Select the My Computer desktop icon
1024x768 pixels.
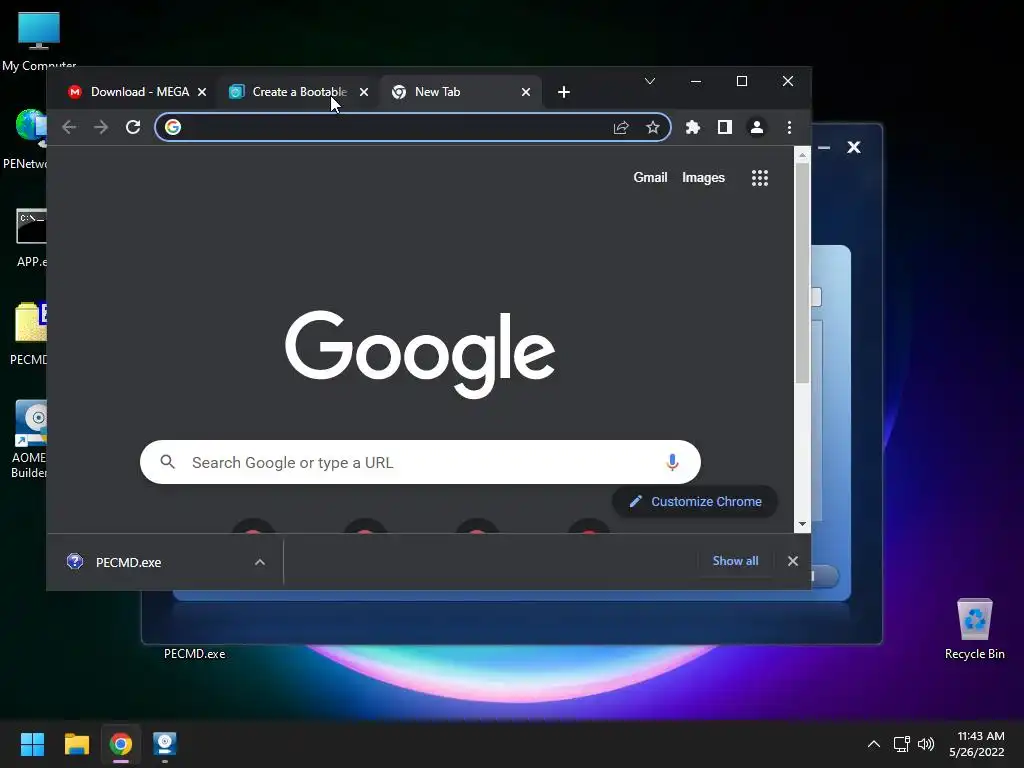39,40
